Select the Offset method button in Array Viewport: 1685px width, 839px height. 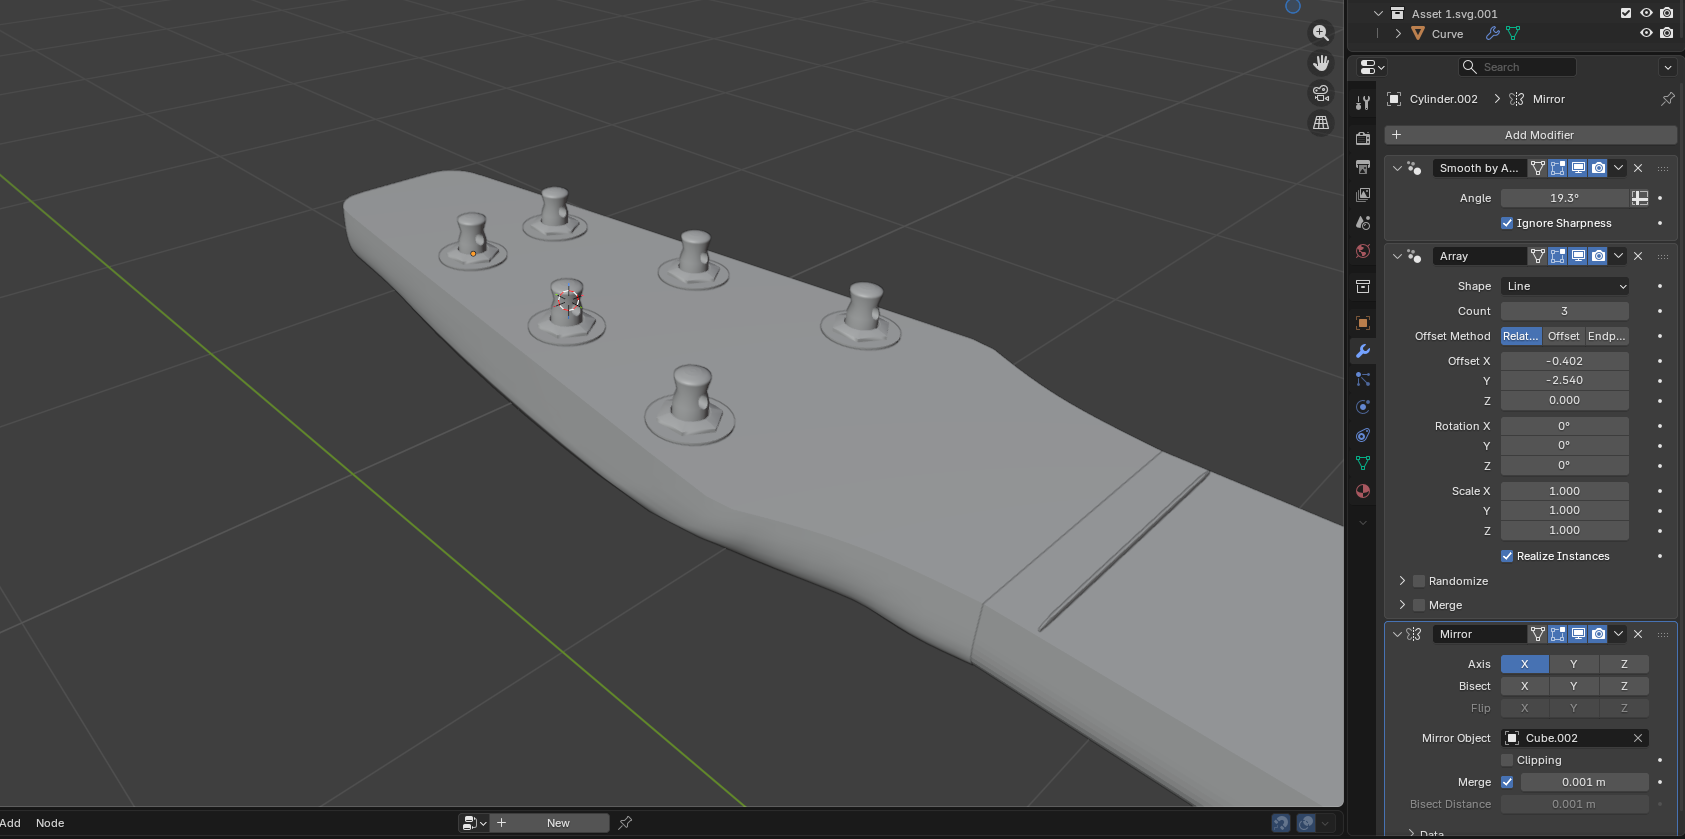1563,336
